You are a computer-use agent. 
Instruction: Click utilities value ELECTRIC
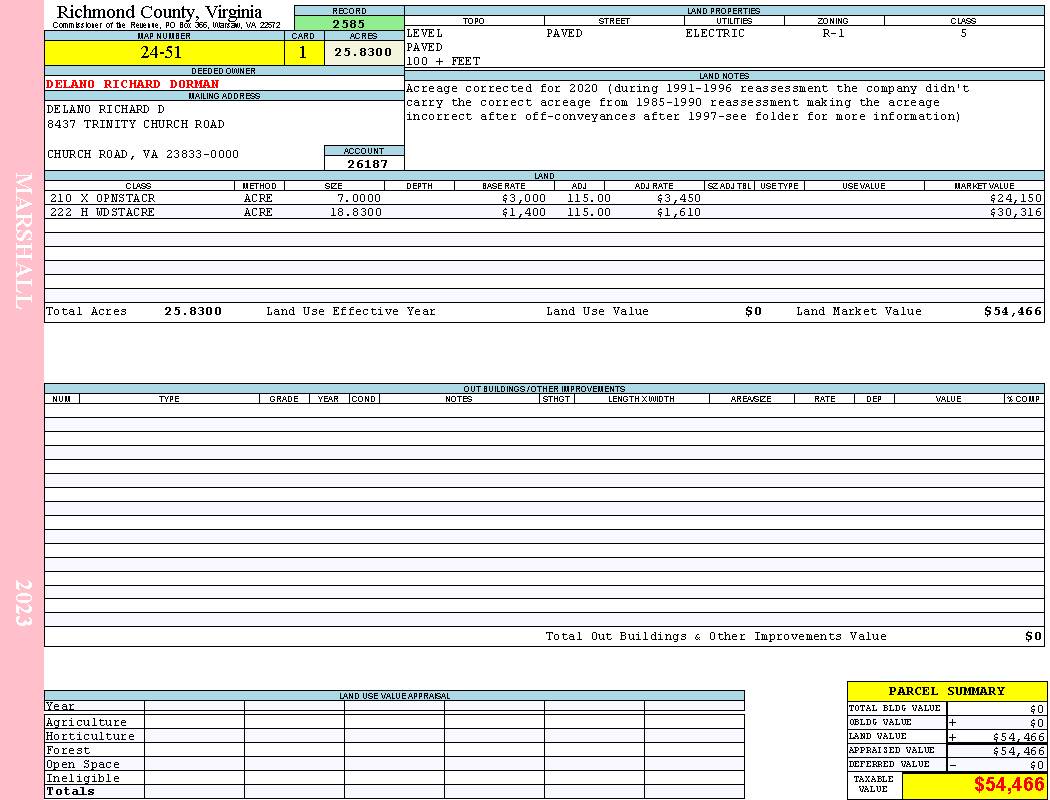pos(715,33)
